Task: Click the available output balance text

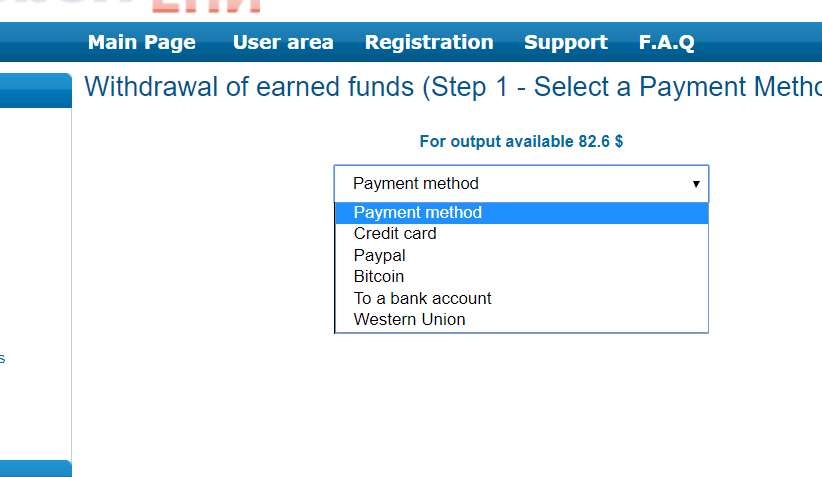Action: click(x=521, y=141)
